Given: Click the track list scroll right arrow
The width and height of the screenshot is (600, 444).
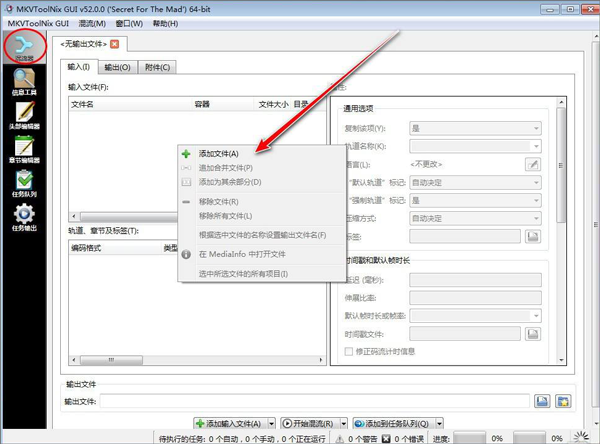Looking at the screenshot, I should point(321,360).
